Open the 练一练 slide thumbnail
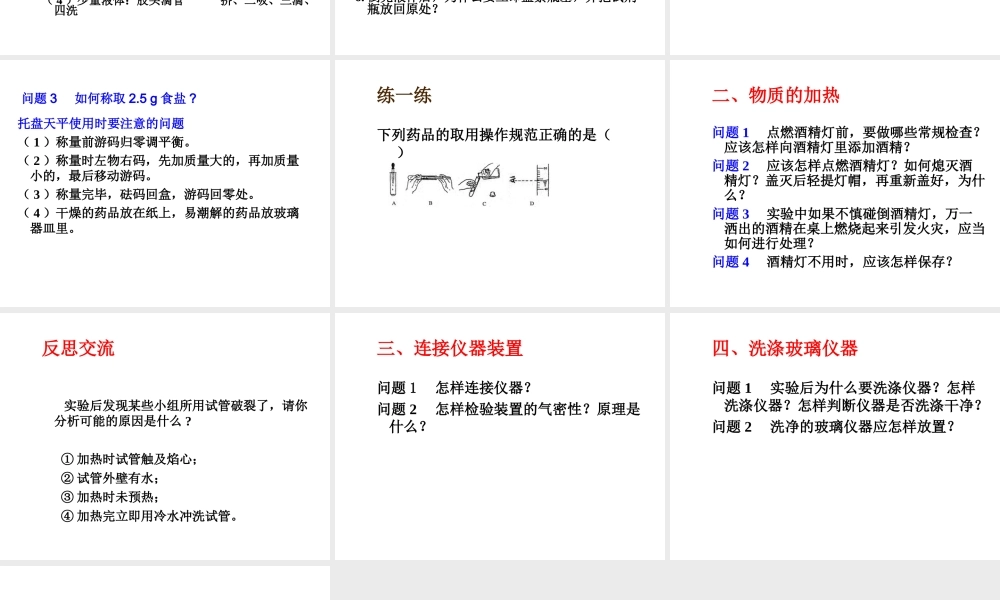The width and height of the screenshot is (1000, 600). pyautogui.click(x=500, y=184)
